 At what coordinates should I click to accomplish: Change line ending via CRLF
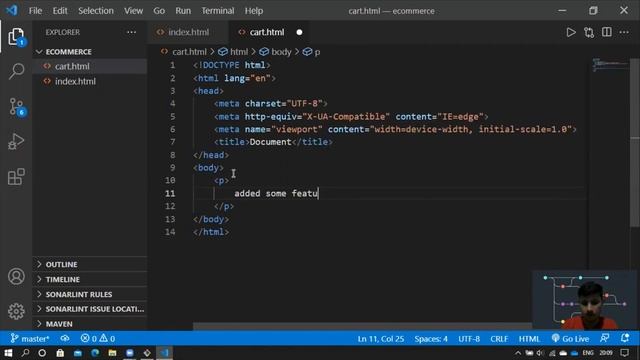coord(499,339)
